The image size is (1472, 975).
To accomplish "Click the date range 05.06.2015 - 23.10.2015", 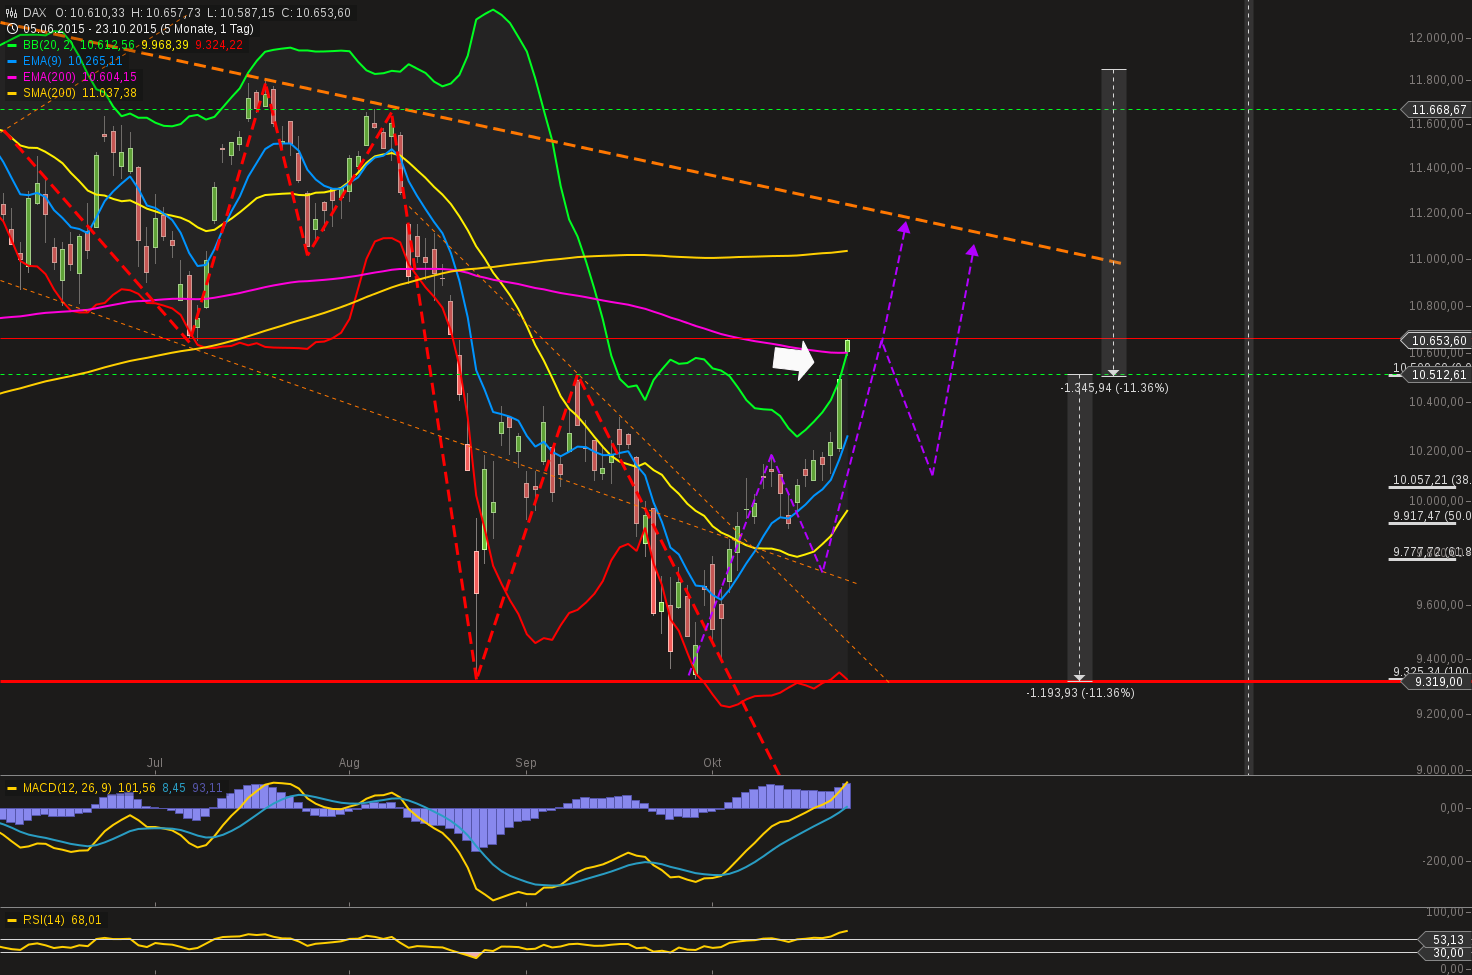I will (x=89, y=29).
